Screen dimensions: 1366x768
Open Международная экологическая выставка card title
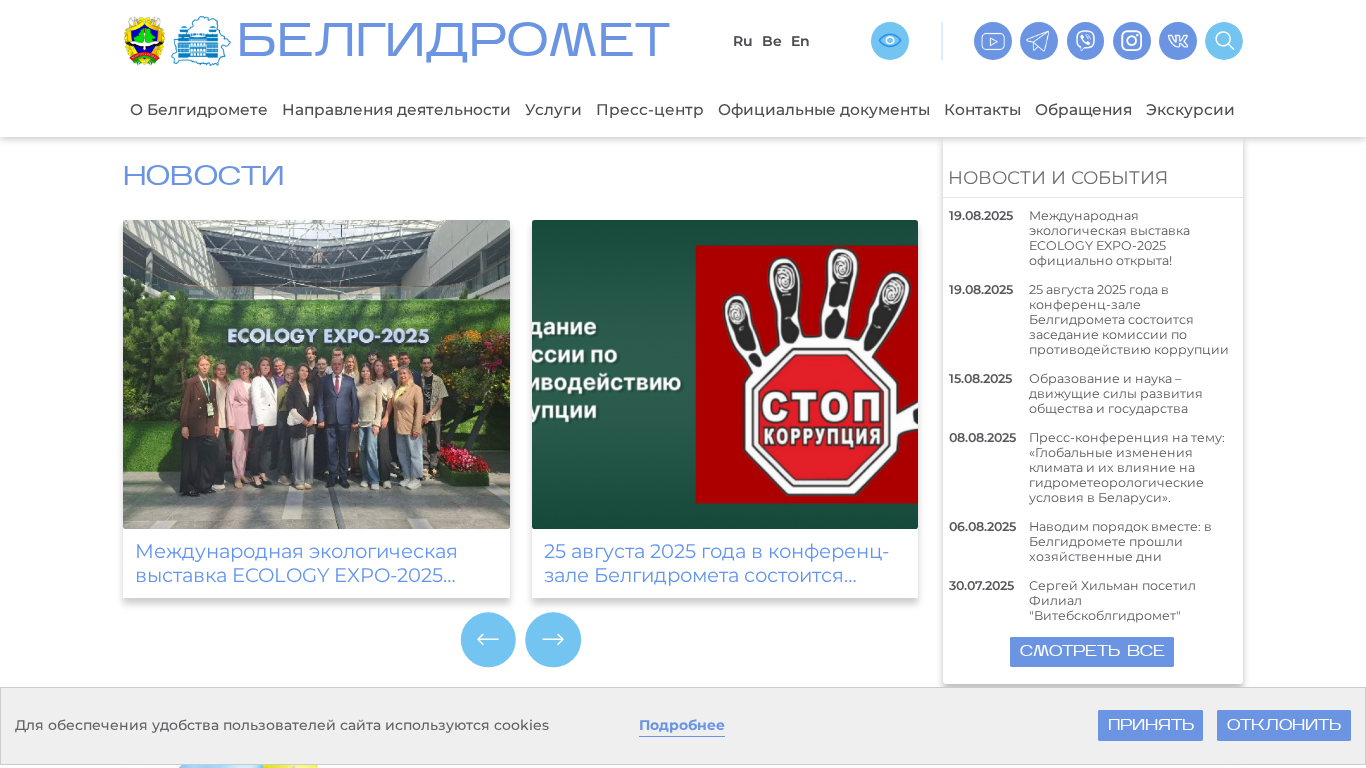[296, 563]
